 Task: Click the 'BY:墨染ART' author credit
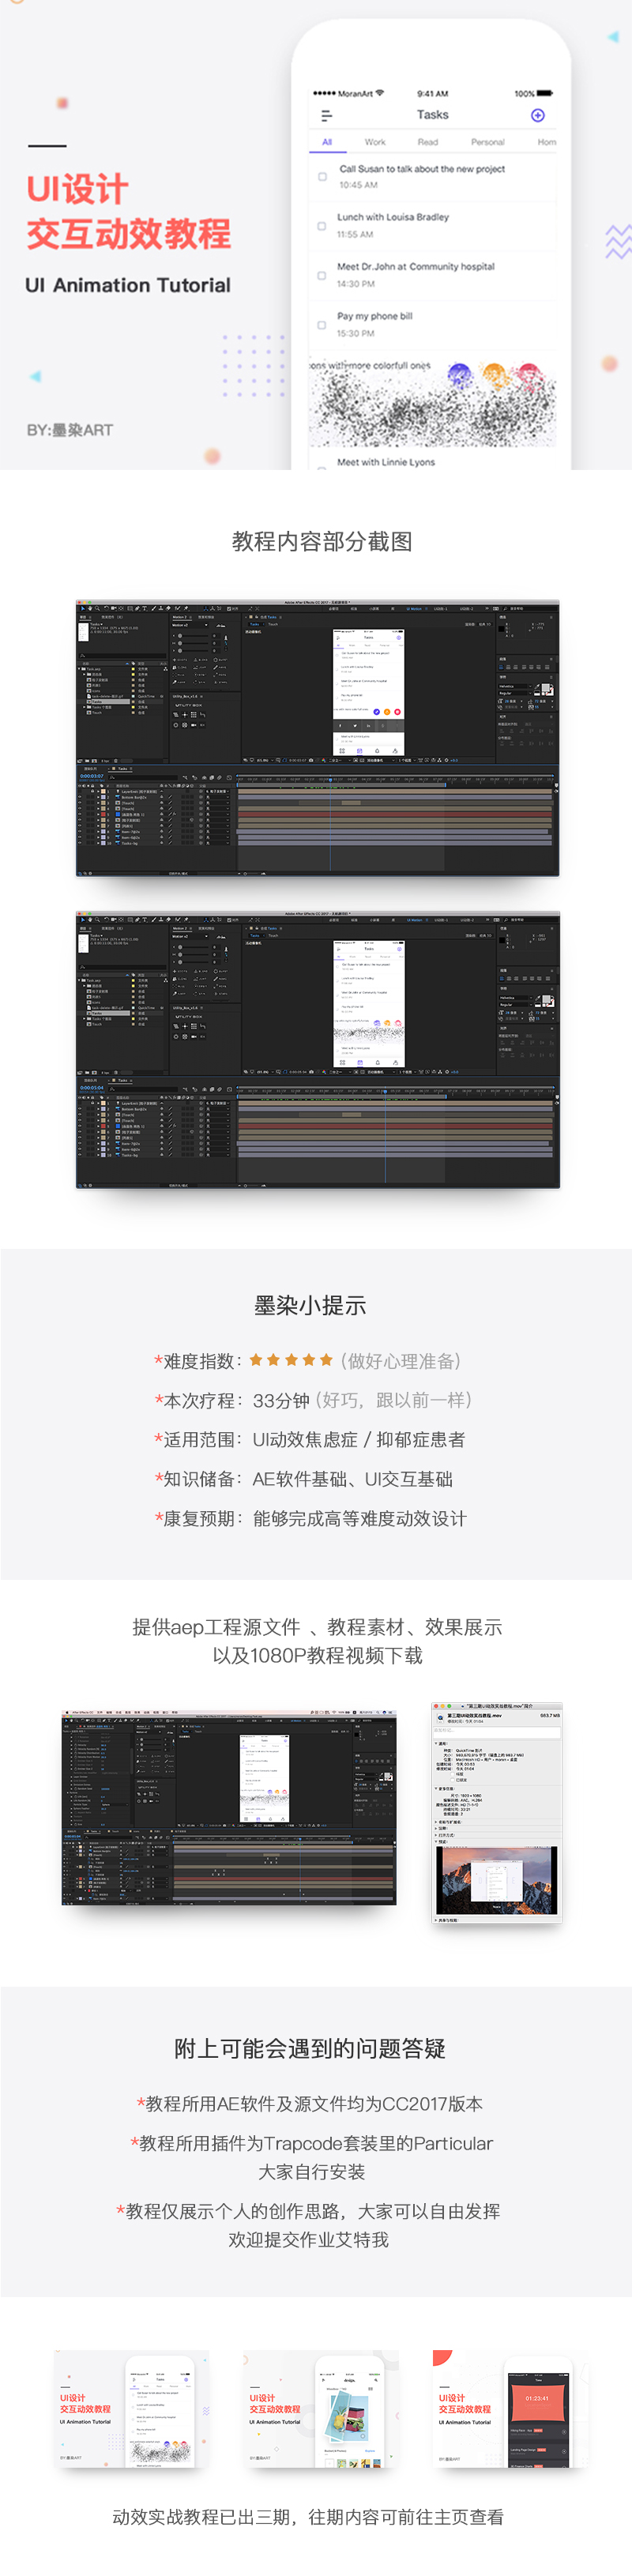[70, 430]
